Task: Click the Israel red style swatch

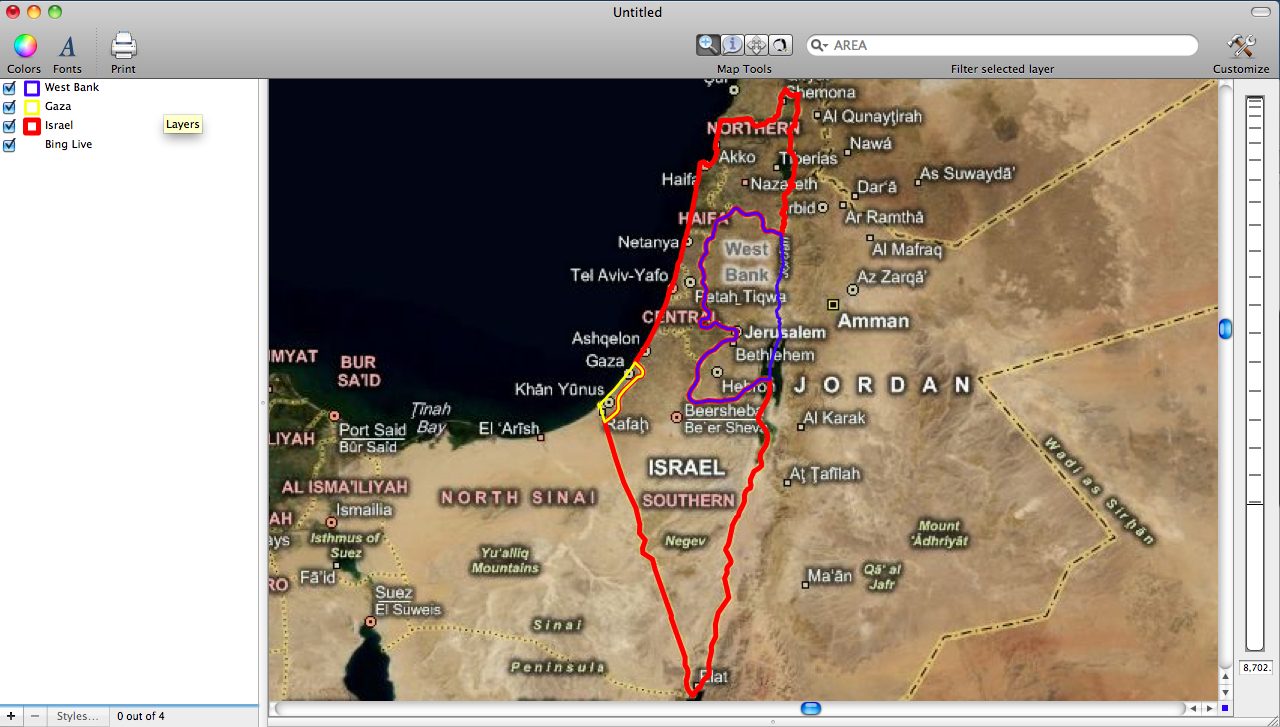Action: click(32, 126)
